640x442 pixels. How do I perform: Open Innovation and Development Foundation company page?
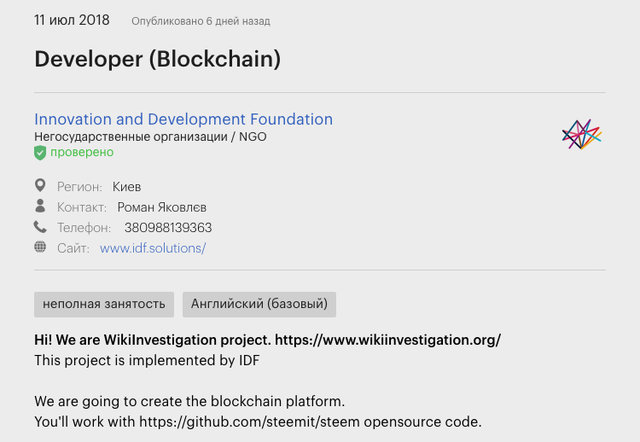(x=183, y=119)
